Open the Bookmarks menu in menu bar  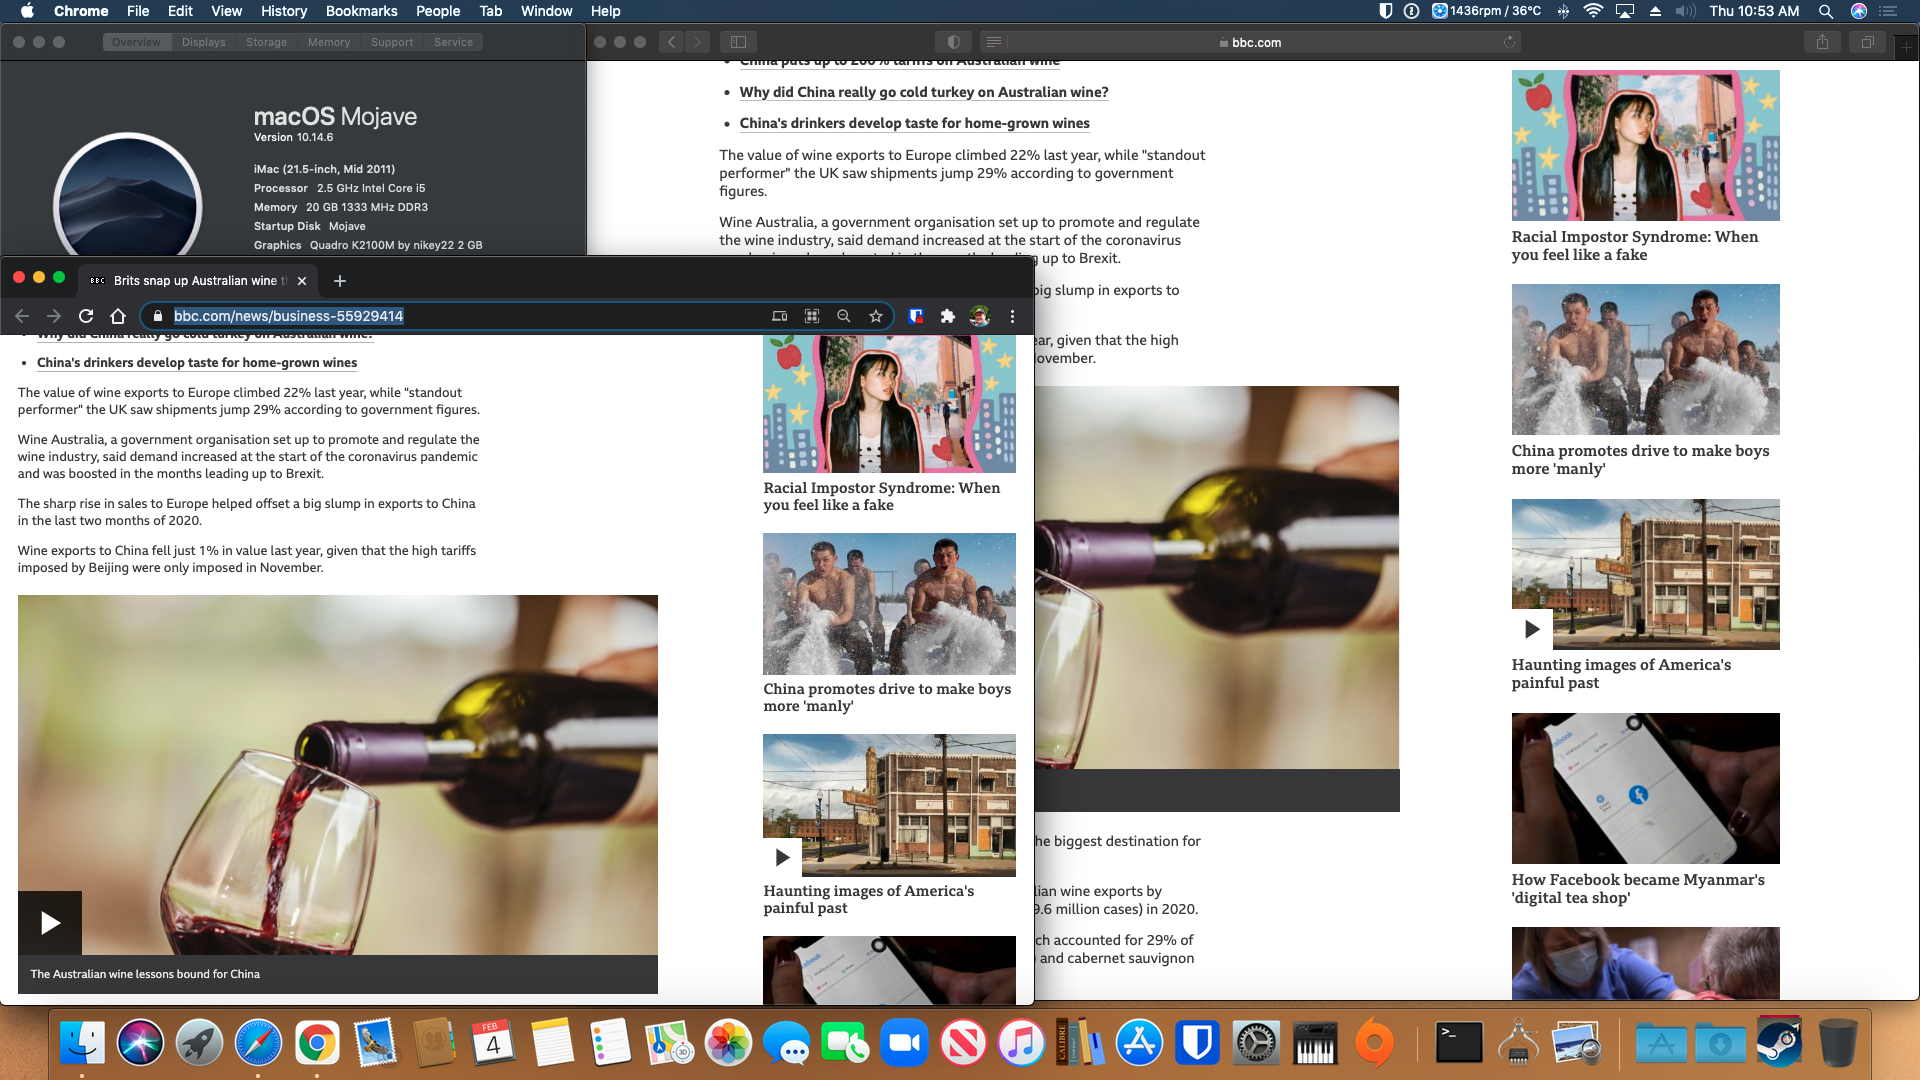pyautogui.click(x=361, y=11)
